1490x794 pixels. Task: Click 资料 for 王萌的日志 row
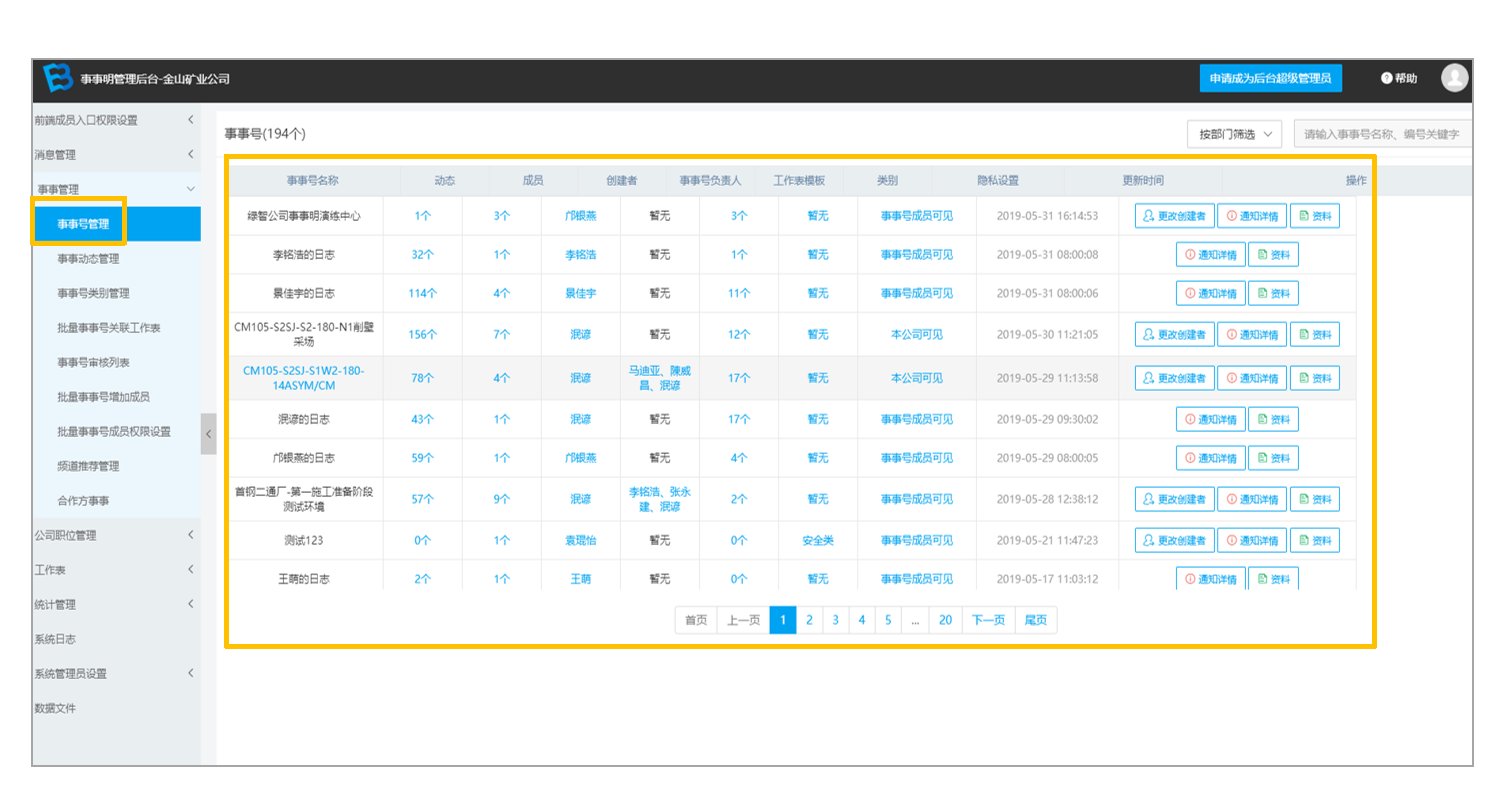tap(1273, 578)
